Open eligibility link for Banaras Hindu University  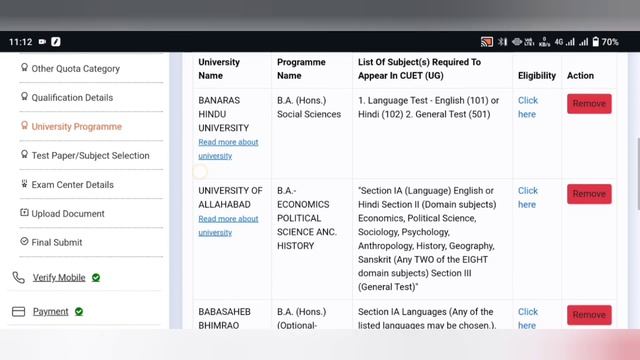click(x=528, y=107)
